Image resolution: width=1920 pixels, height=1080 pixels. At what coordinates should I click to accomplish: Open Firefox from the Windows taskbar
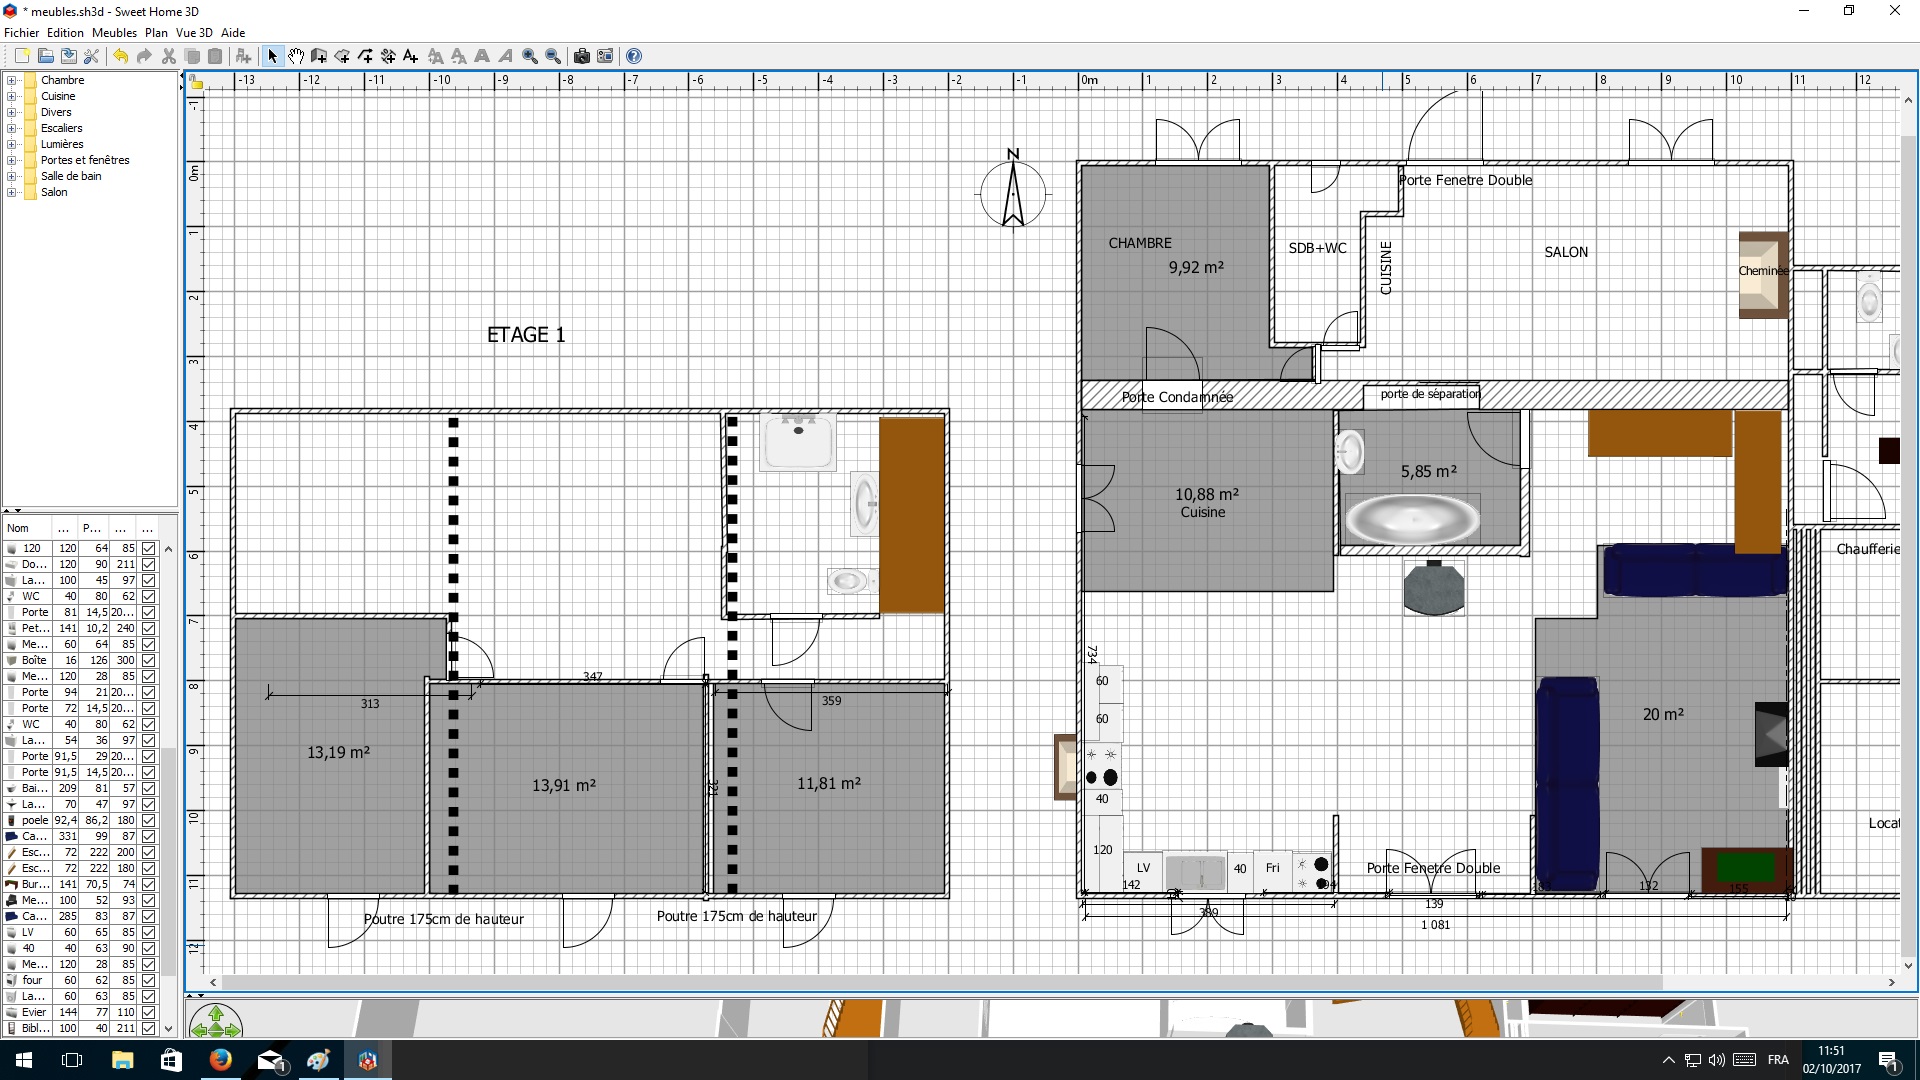click(220, 1060)
